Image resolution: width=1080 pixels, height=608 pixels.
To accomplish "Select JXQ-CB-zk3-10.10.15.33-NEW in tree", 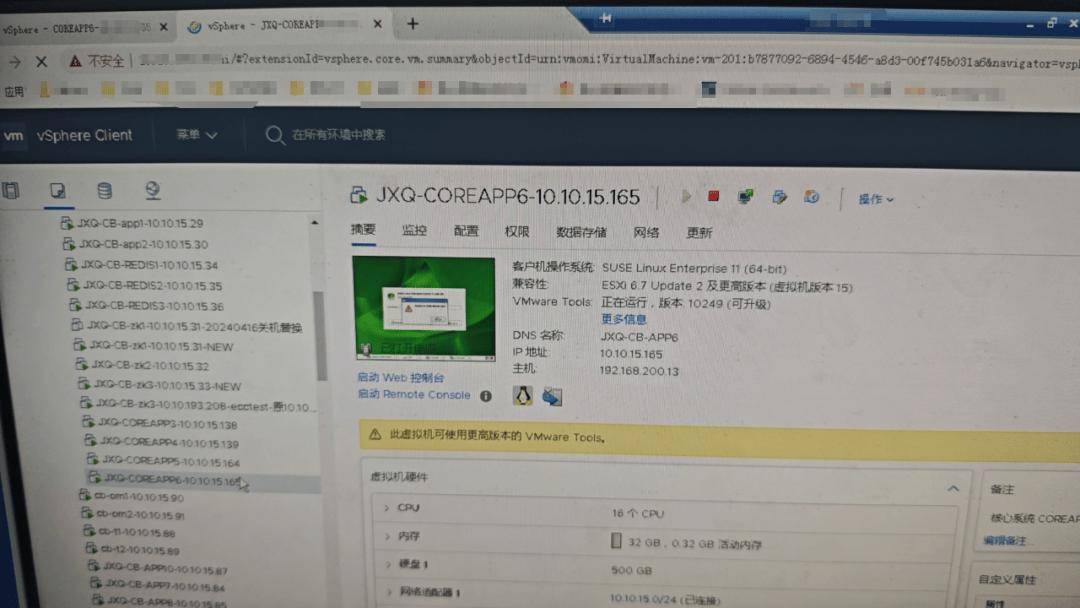I will 167,386.
